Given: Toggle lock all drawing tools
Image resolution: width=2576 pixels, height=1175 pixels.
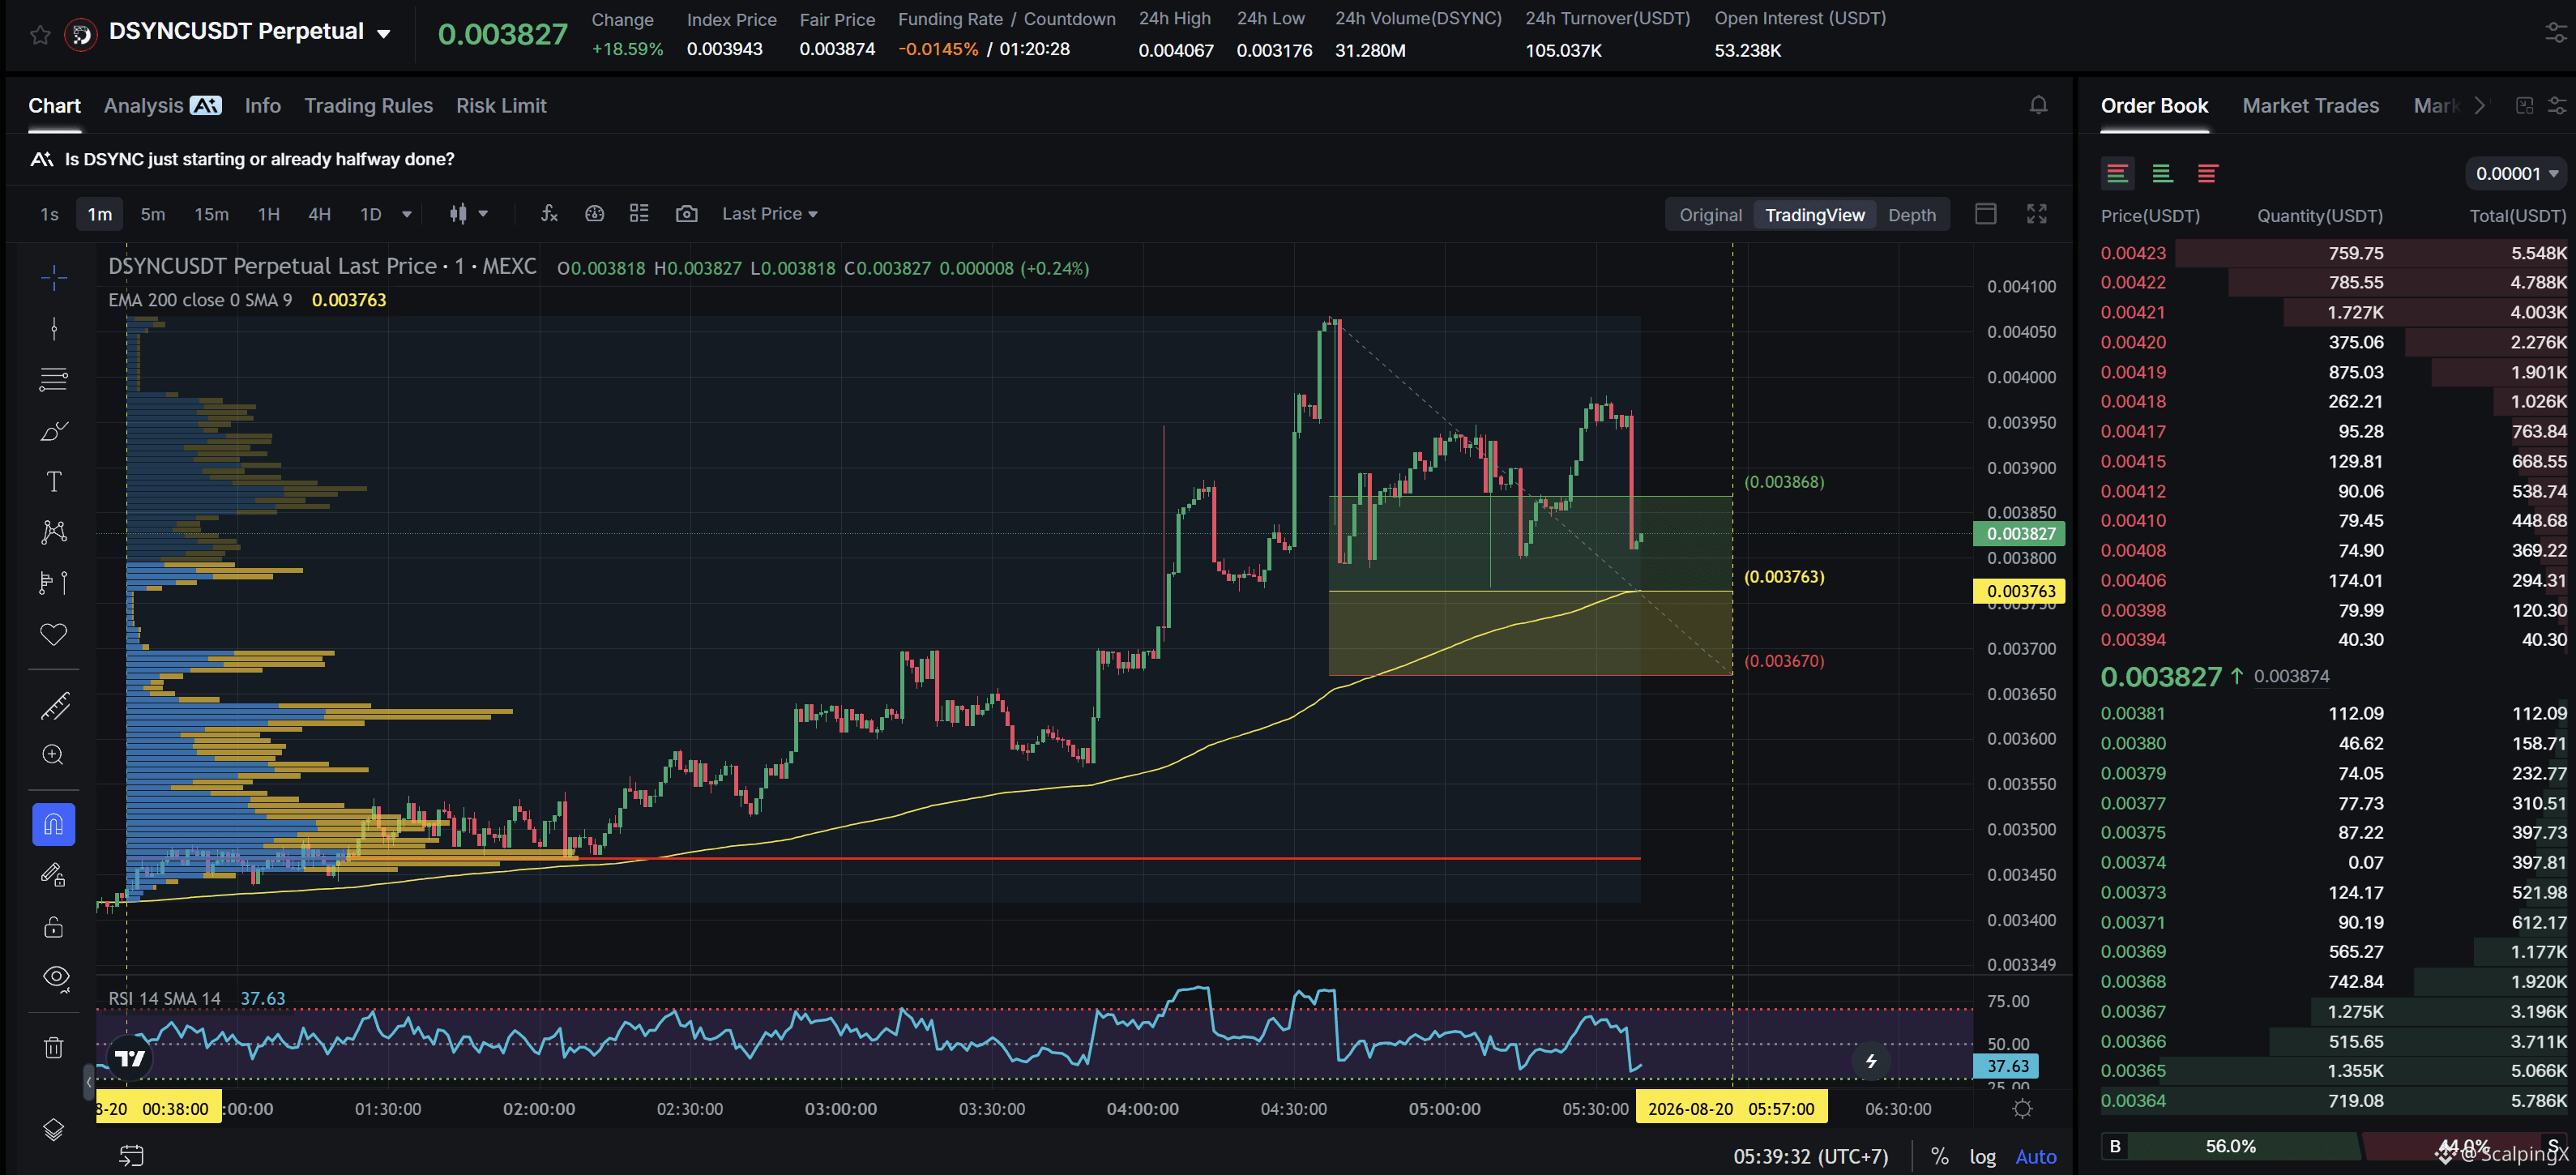Looking at the screenshot, I should coord(54,927).
